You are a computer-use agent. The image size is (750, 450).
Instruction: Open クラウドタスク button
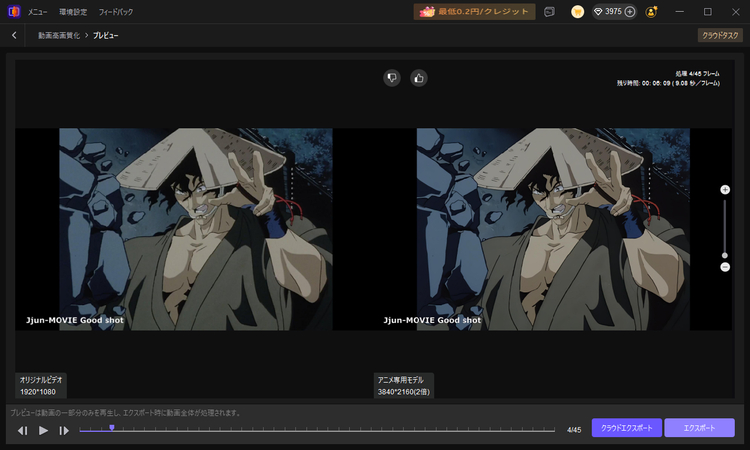pos(720,35)
